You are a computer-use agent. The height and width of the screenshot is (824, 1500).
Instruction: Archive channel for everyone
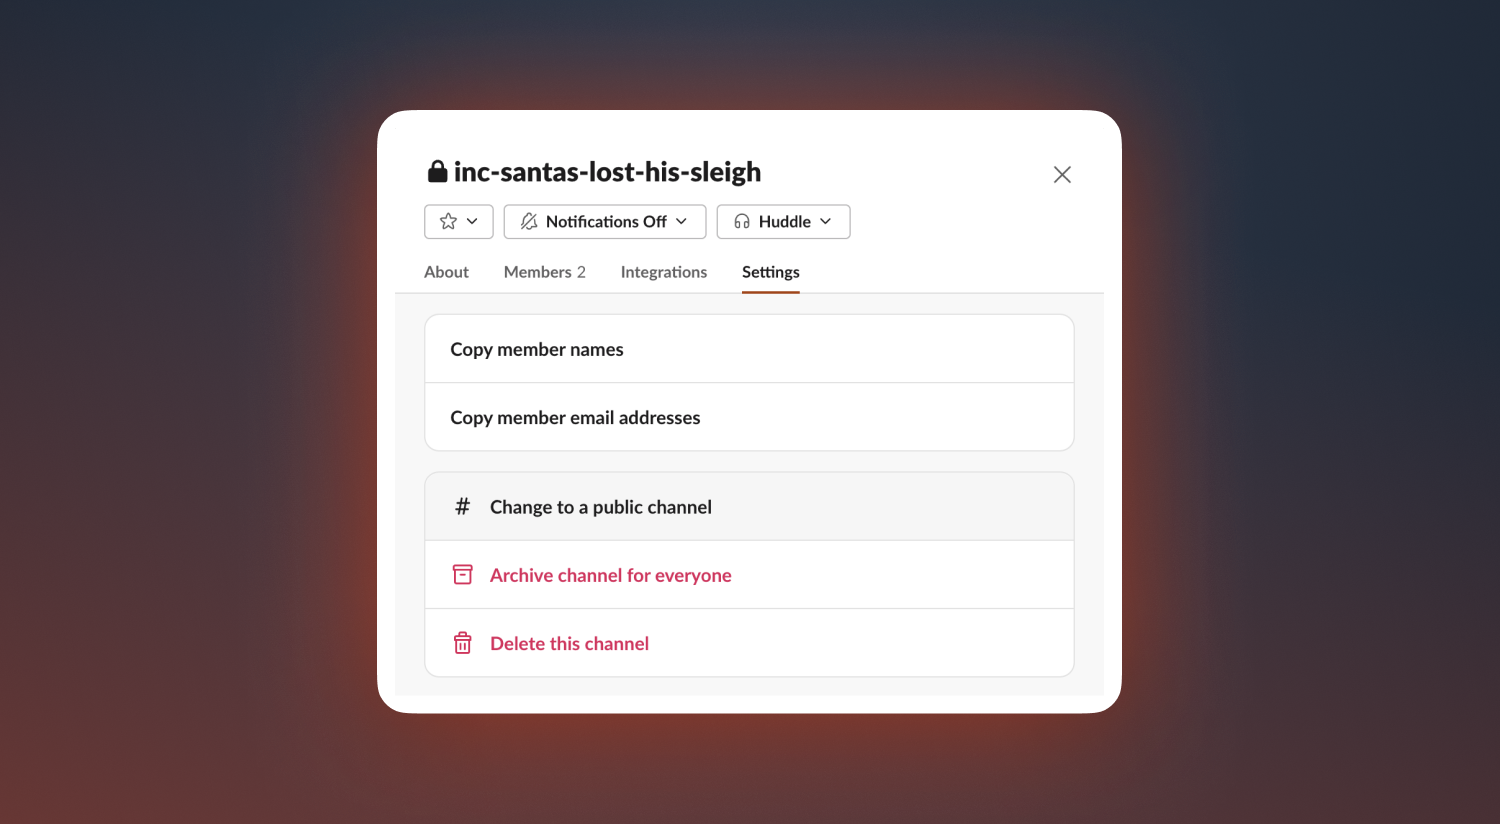(x=749, y=575)
